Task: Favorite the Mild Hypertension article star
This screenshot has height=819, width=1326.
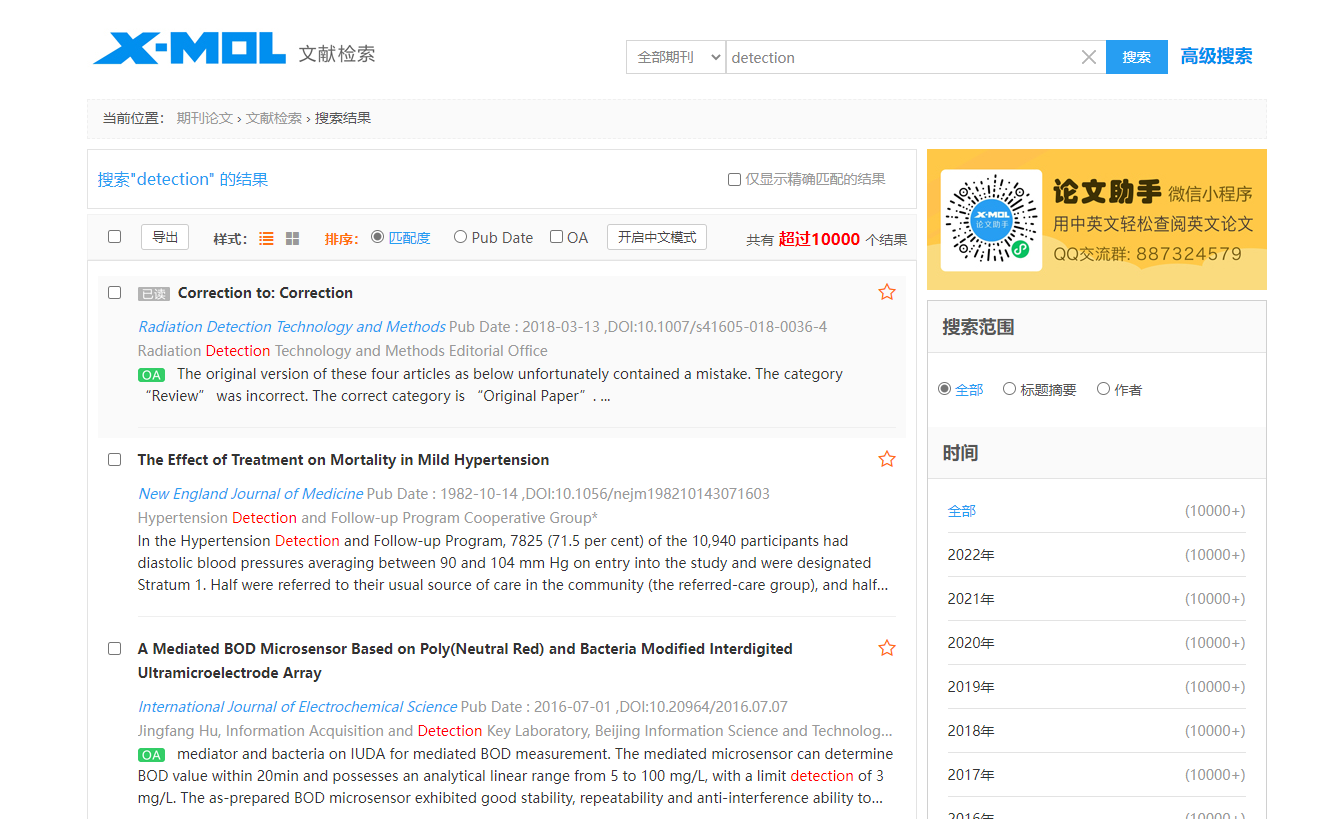Action: tap(886, 459)
